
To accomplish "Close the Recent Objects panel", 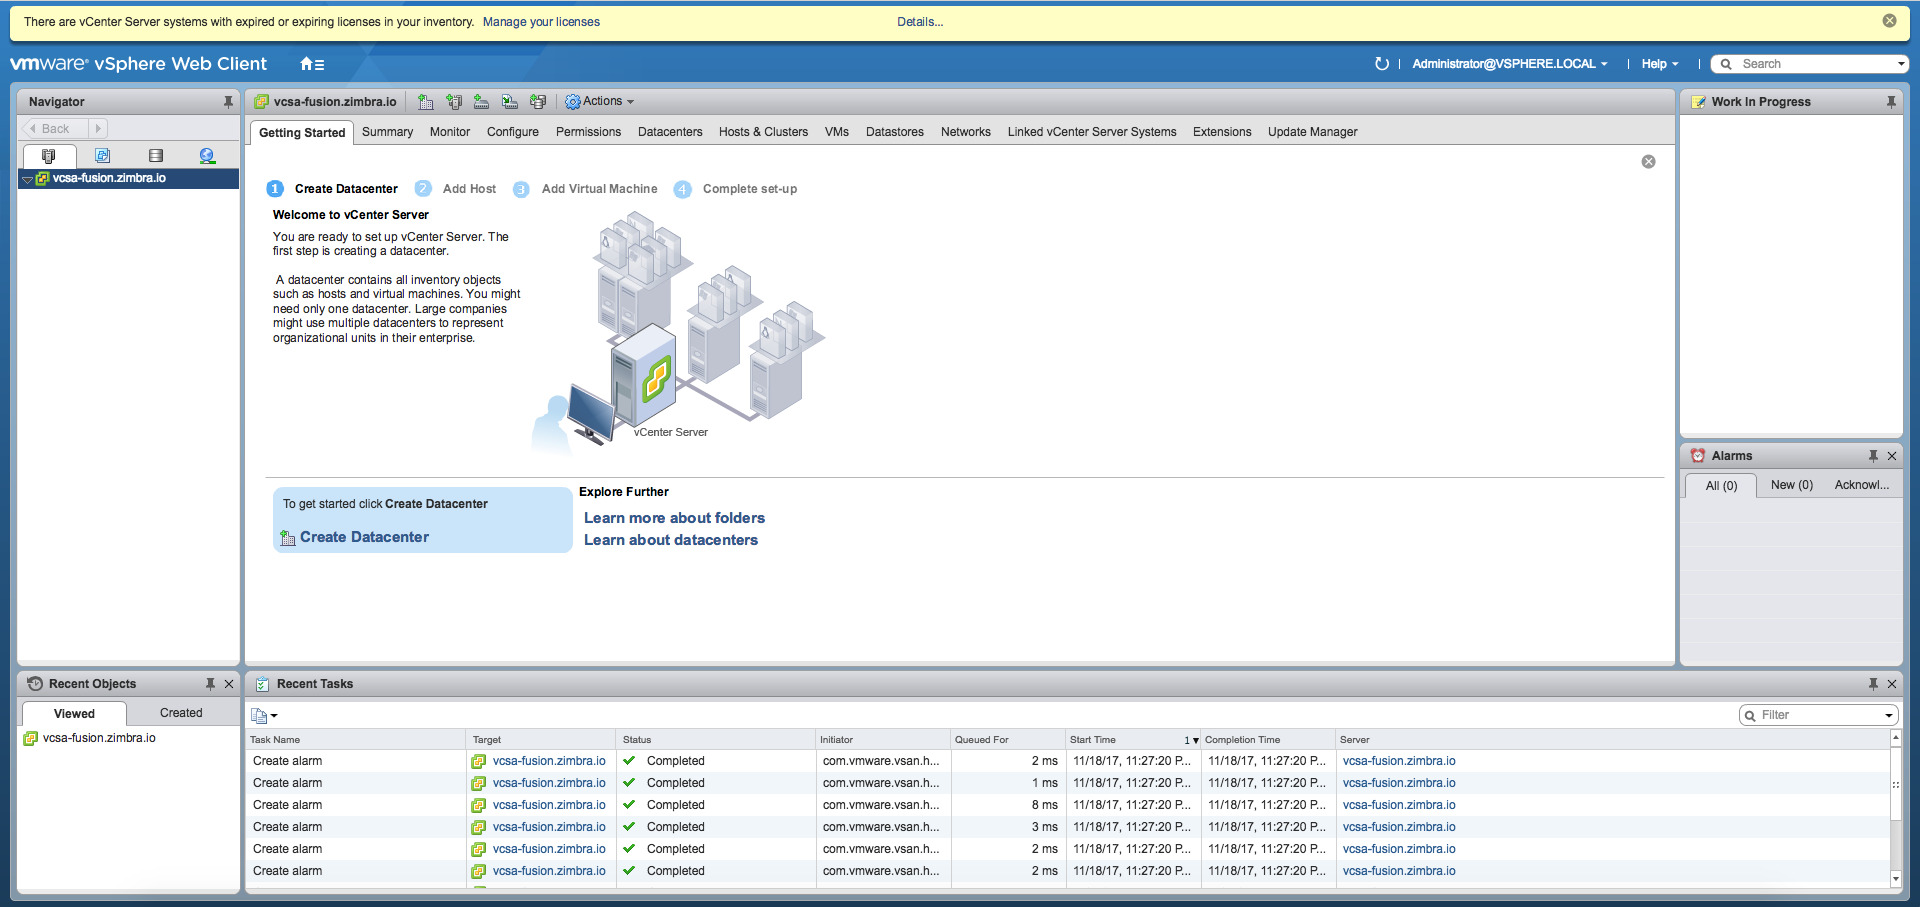I will coord(229,684).
